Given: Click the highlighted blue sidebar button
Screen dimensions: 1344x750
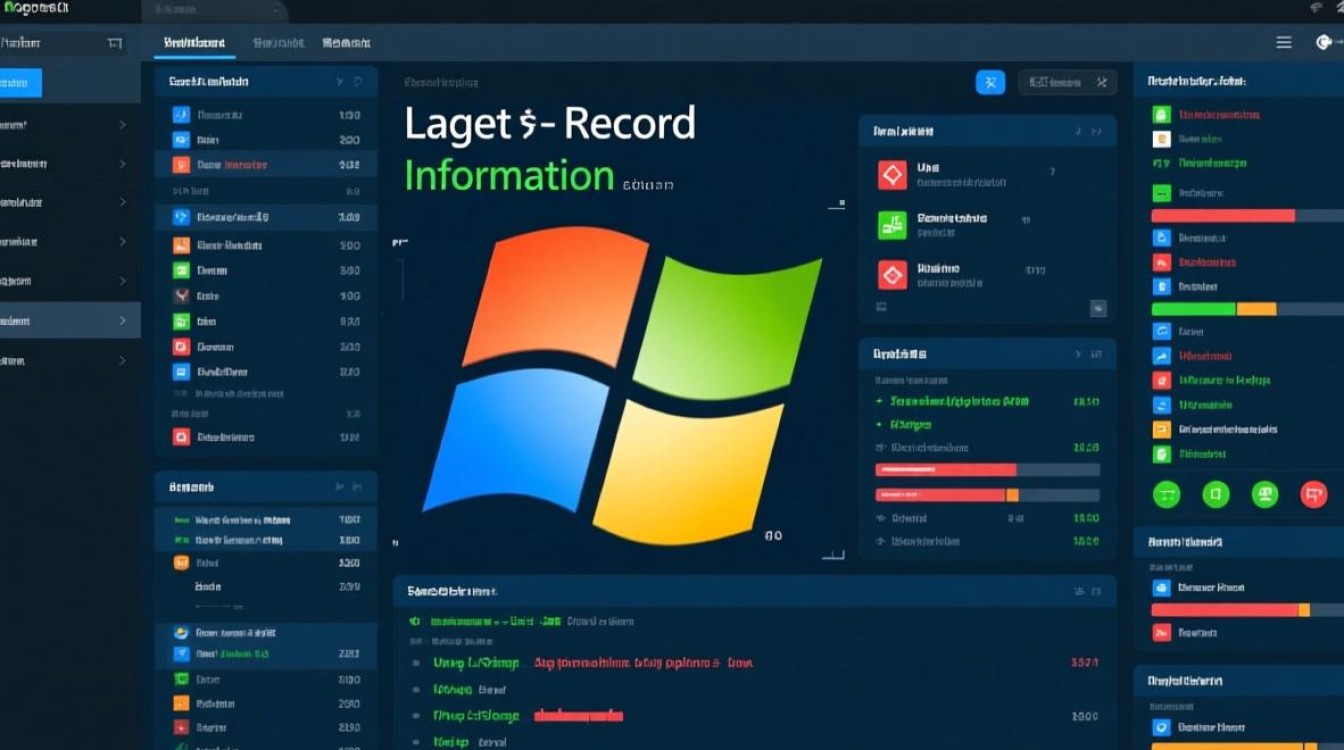Looking at the screenshot, I should point(20,83).
